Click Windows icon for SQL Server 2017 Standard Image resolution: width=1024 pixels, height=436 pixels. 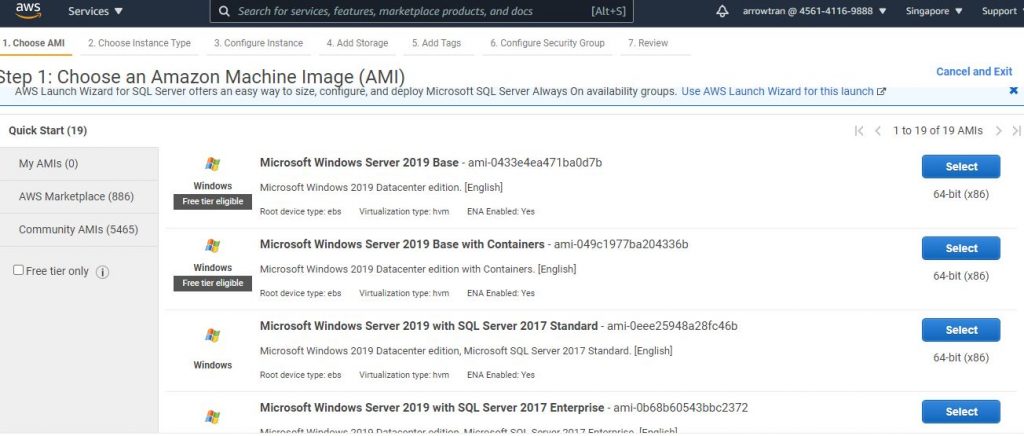point(212,335)
